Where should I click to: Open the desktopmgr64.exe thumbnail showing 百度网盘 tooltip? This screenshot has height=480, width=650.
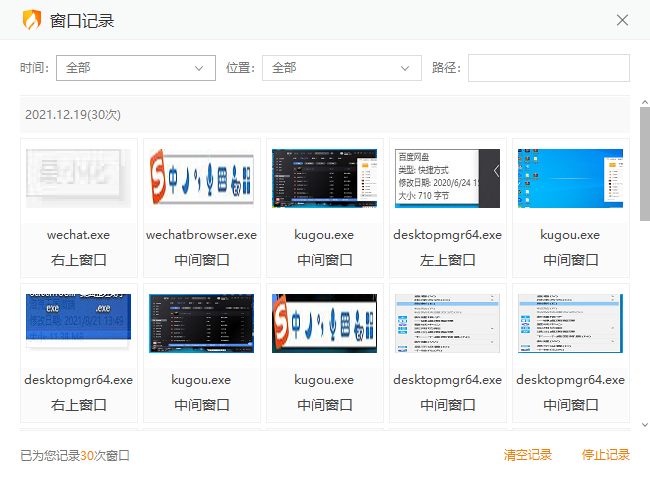447,179
